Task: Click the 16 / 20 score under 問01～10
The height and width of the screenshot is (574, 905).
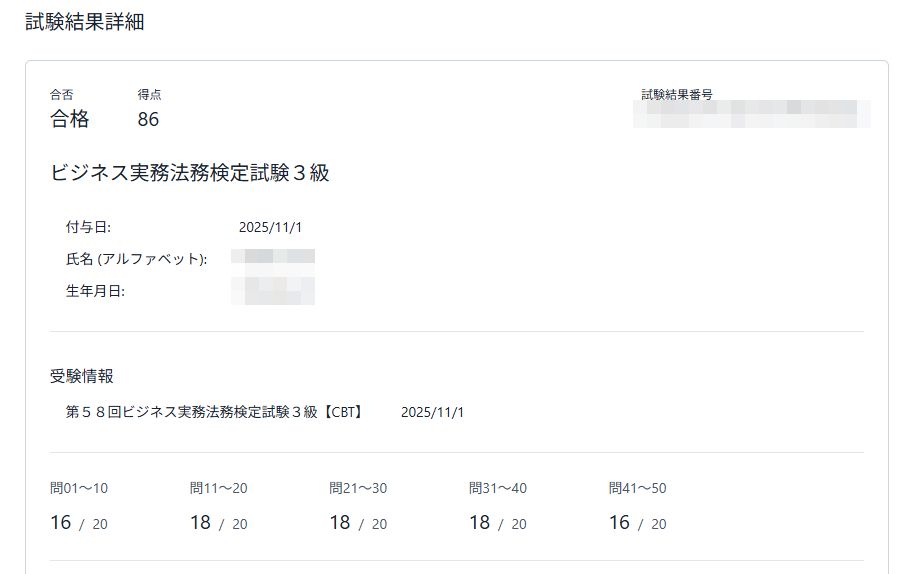Action: pos(79,523)
